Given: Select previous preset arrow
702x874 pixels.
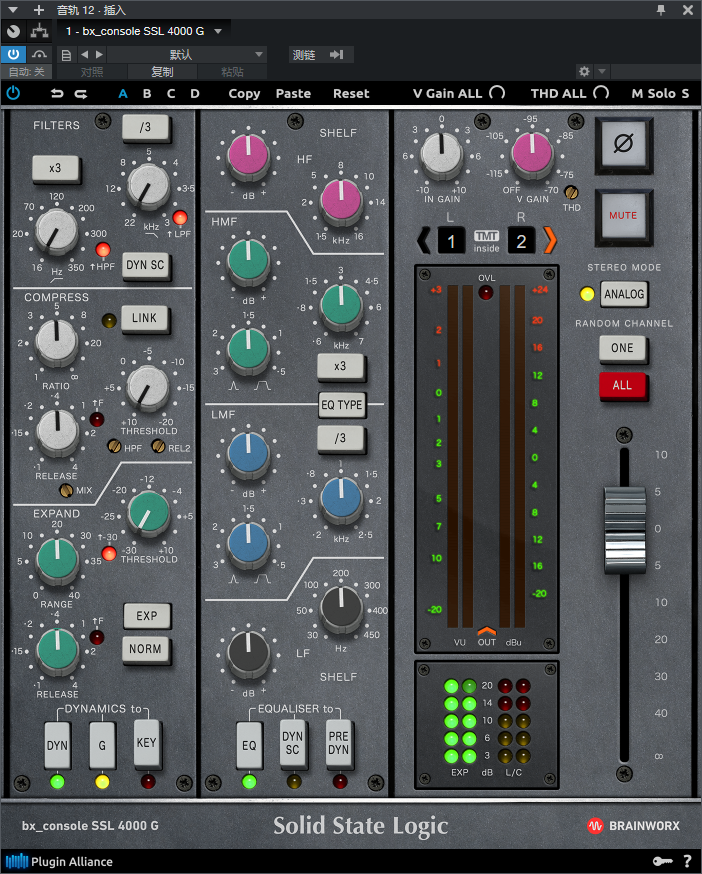Looking at the screenshot, I should click(x=85, y=55).
